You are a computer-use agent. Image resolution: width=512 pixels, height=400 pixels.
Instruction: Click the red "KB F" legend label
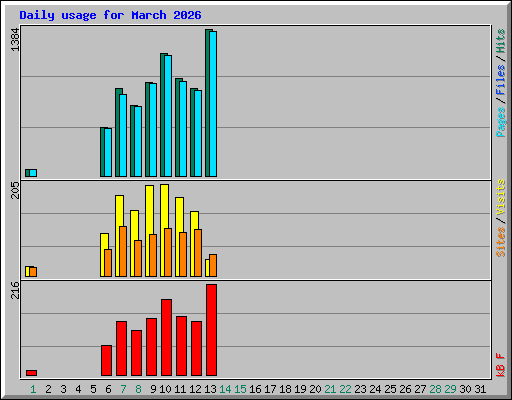(500, 365)
